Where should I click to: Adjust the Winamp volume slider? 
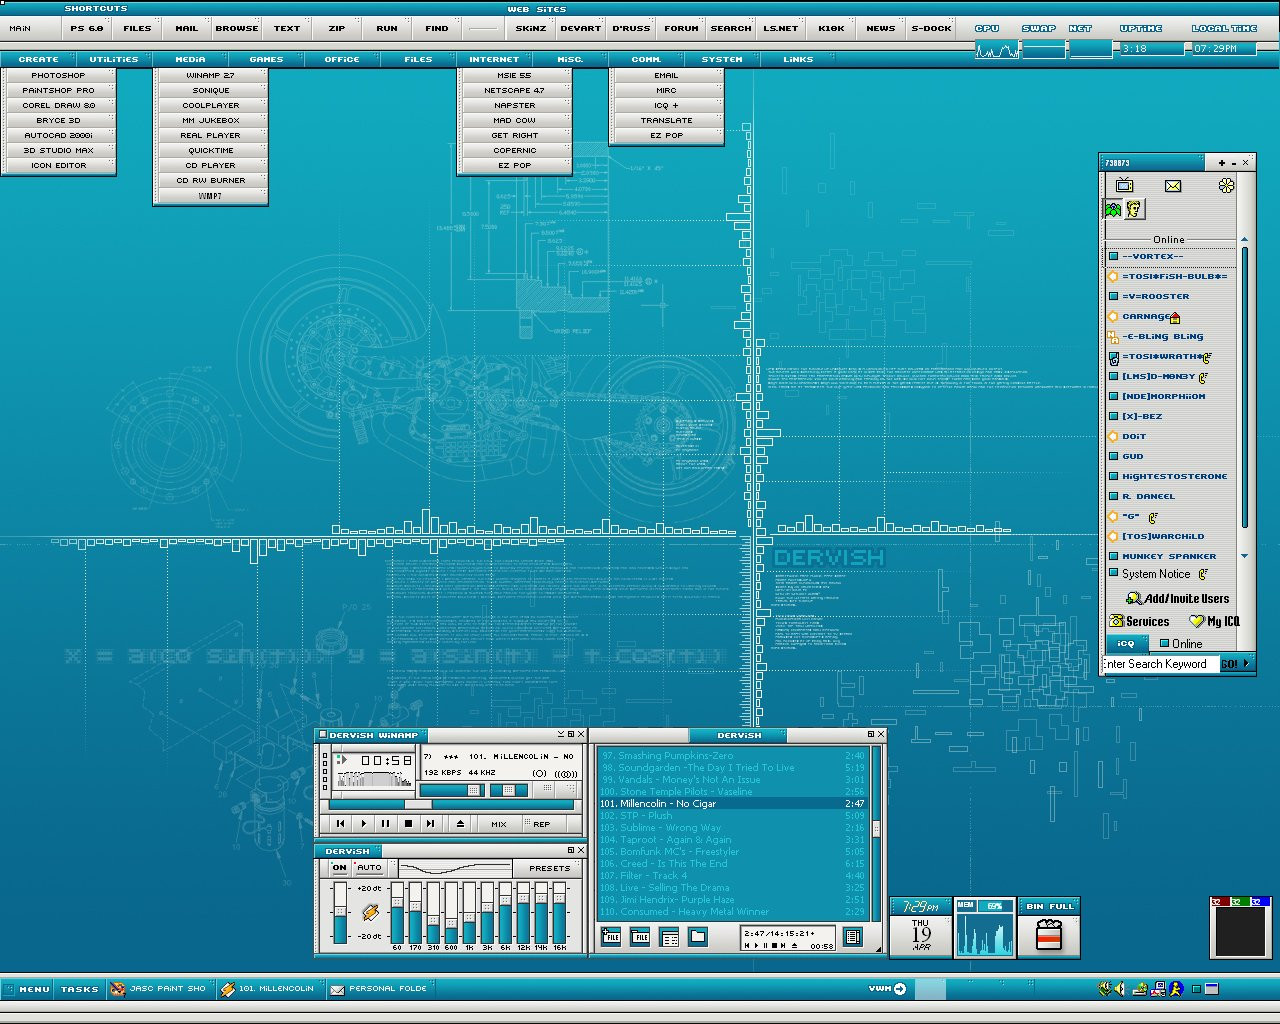(x=450, y=790)
